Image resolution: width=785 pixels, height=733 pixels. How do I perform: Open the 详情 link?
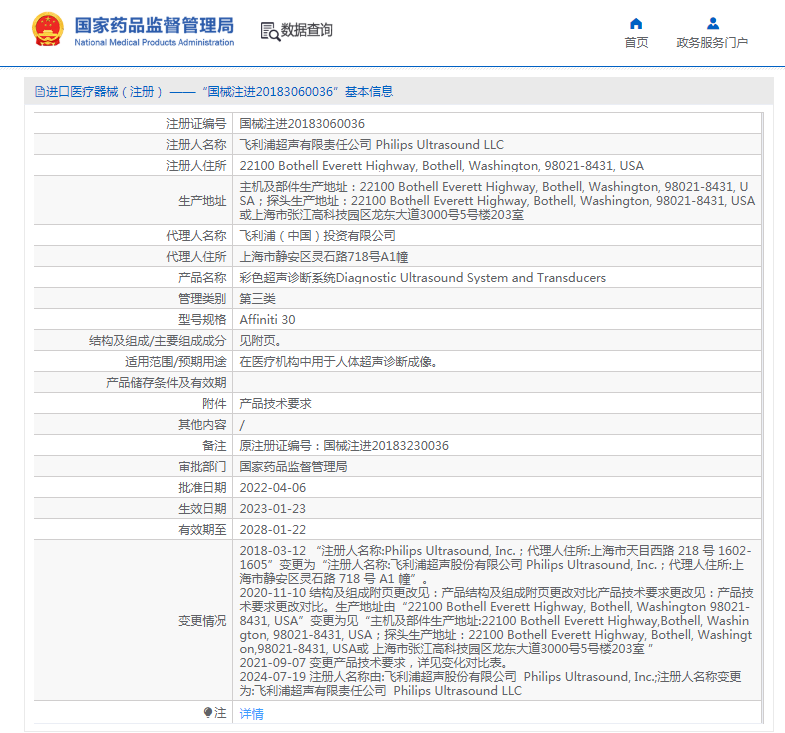tap(252, 713)
